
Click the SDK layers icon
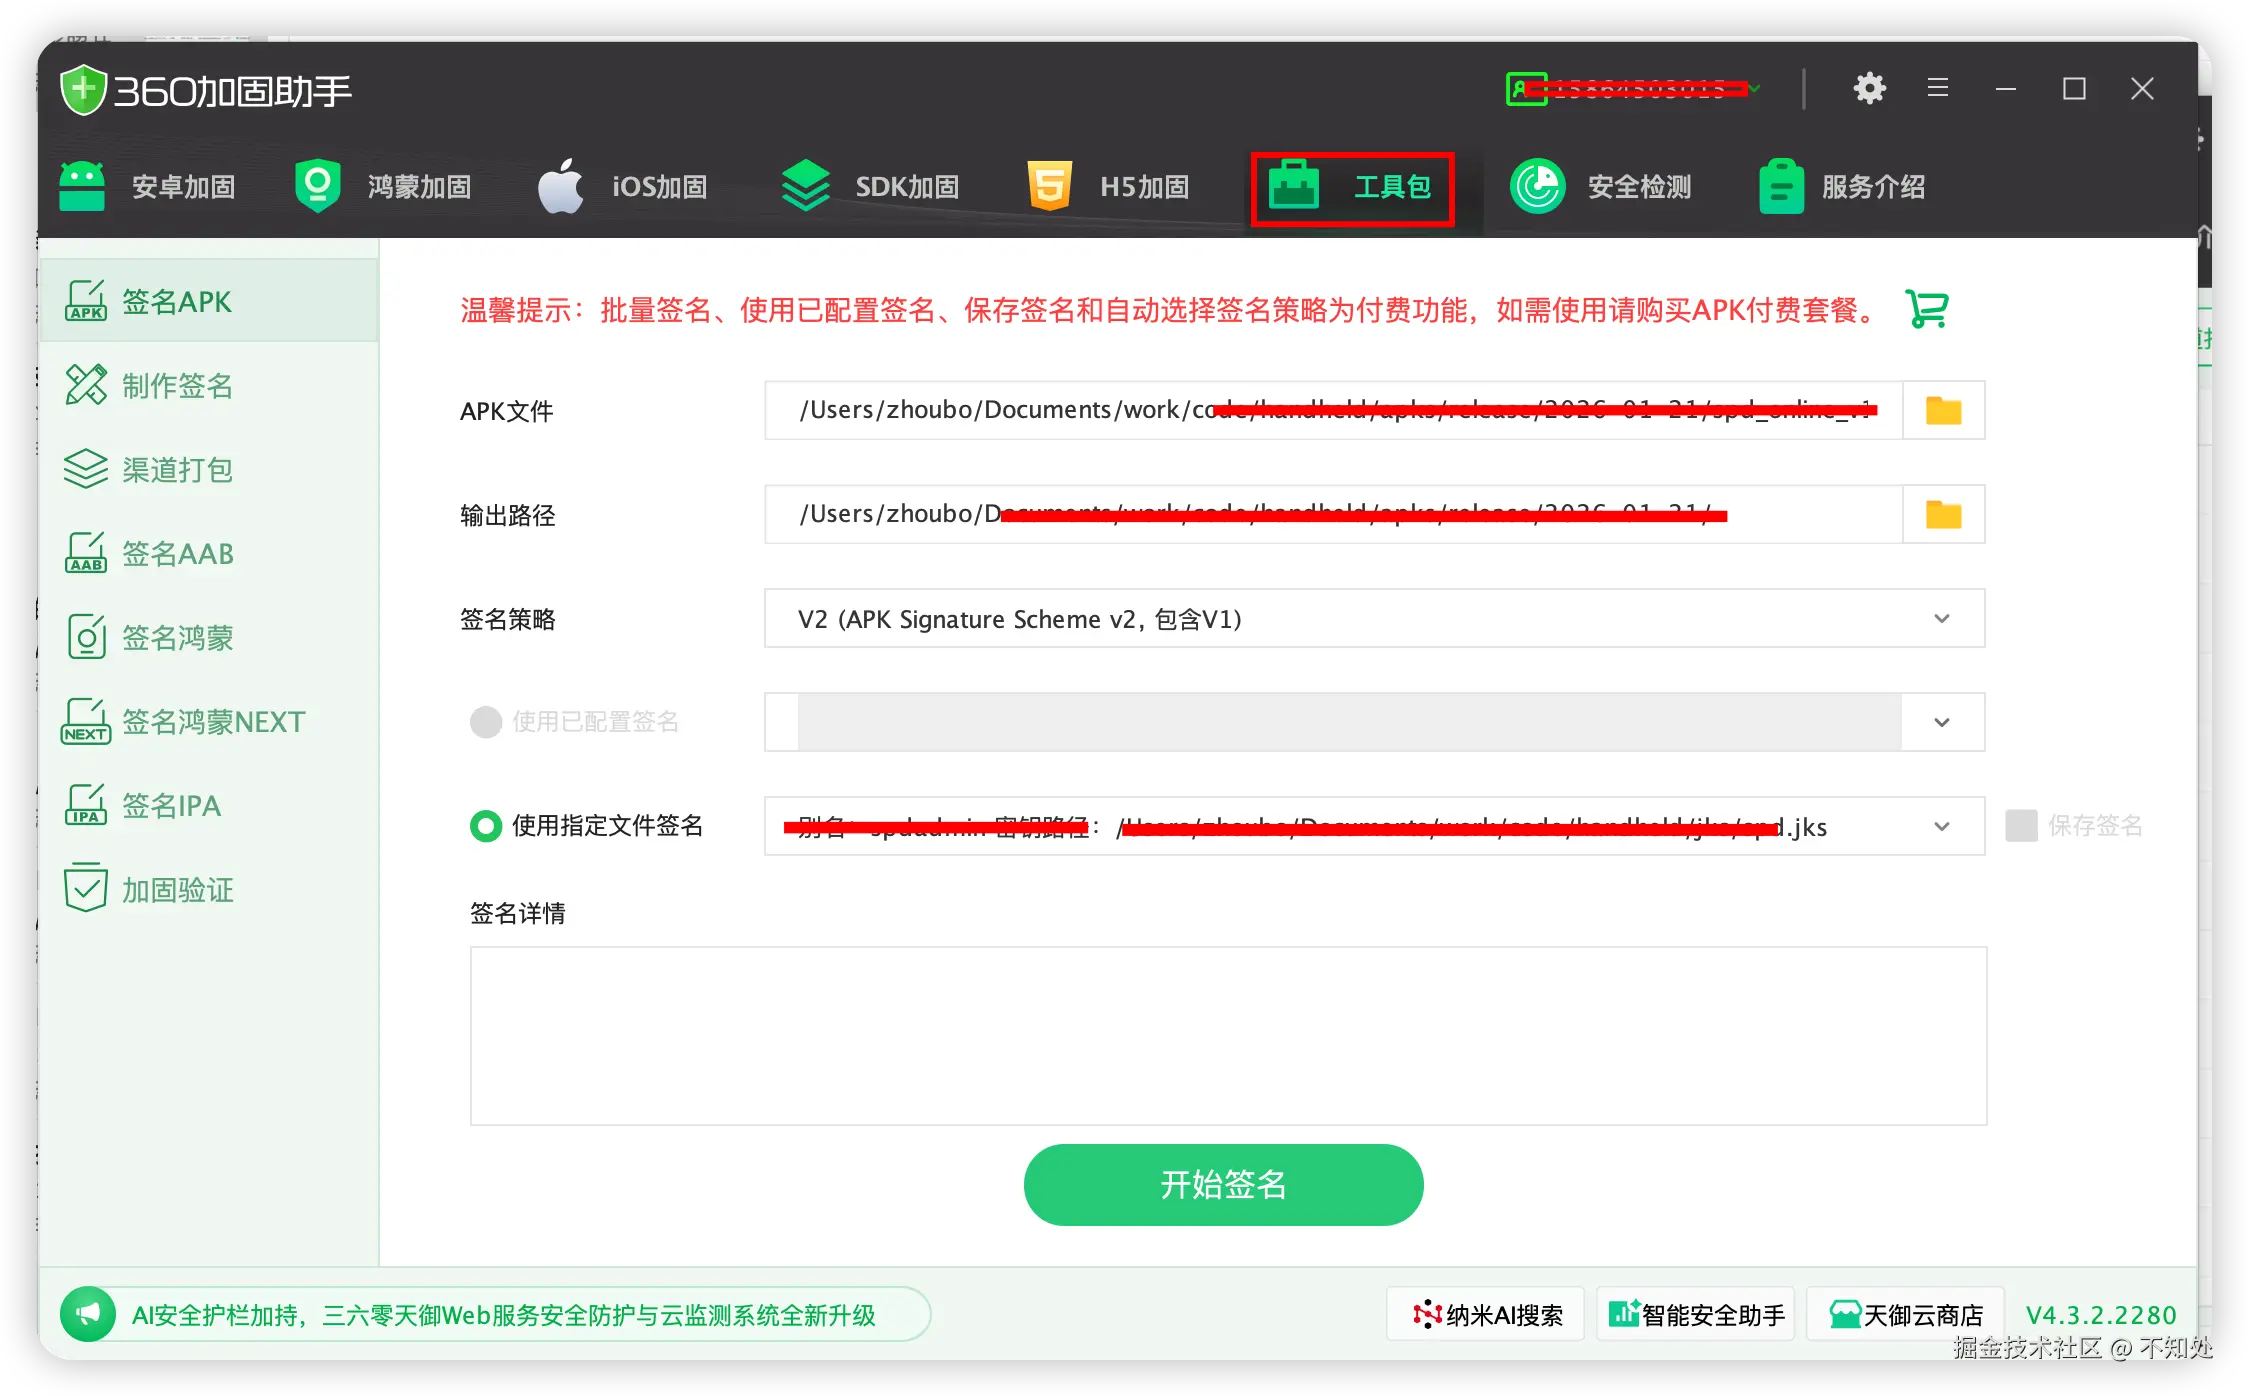(x=805, y=186)
